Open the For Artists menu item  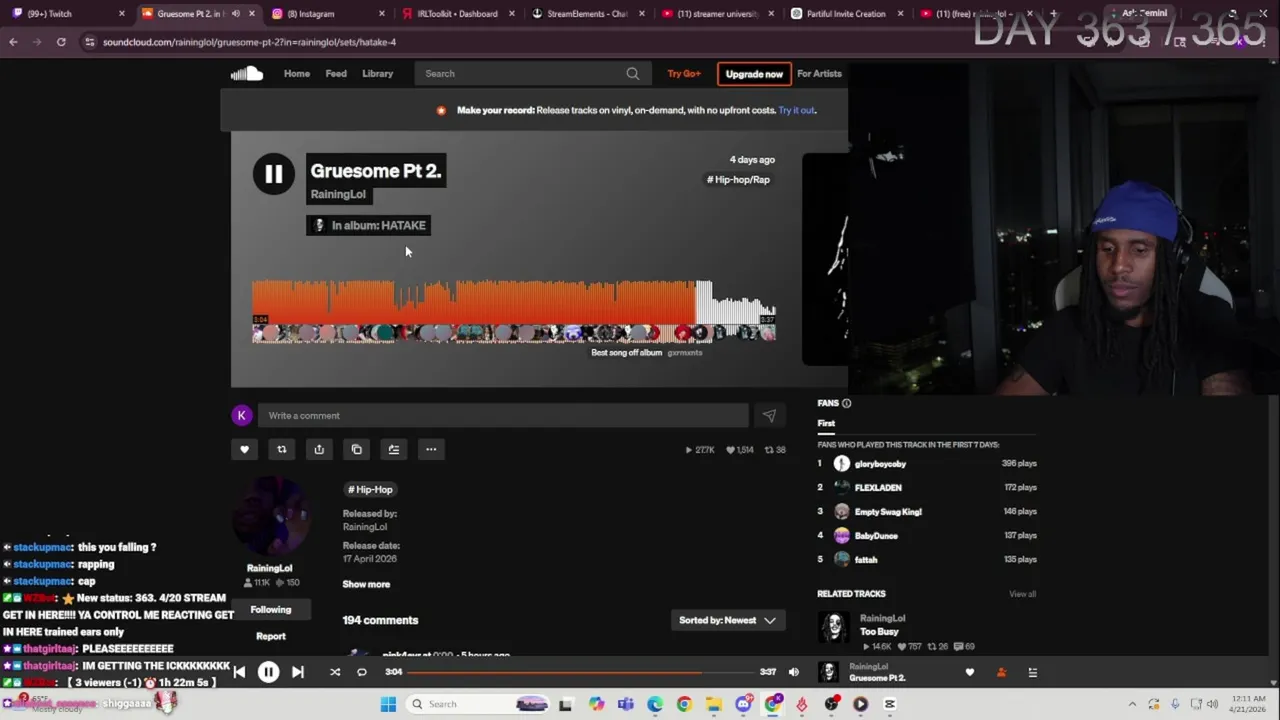tap(819, 74)
